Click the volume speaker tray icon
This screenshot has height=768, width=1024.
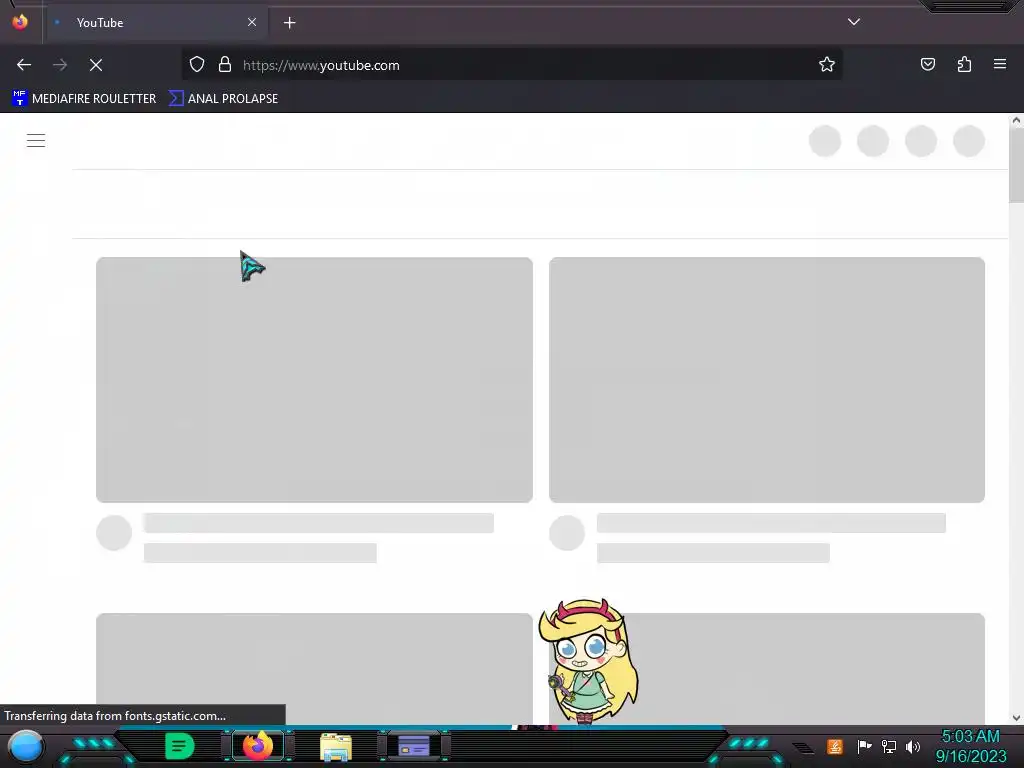913,746
